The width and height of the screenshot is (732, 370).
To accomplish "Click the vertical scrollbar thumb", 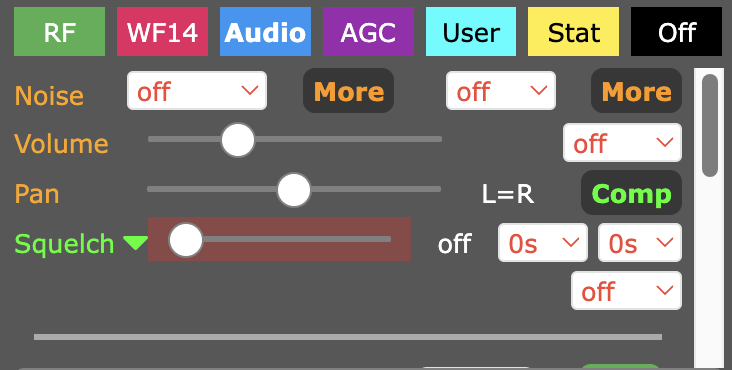I will point(710,125).
